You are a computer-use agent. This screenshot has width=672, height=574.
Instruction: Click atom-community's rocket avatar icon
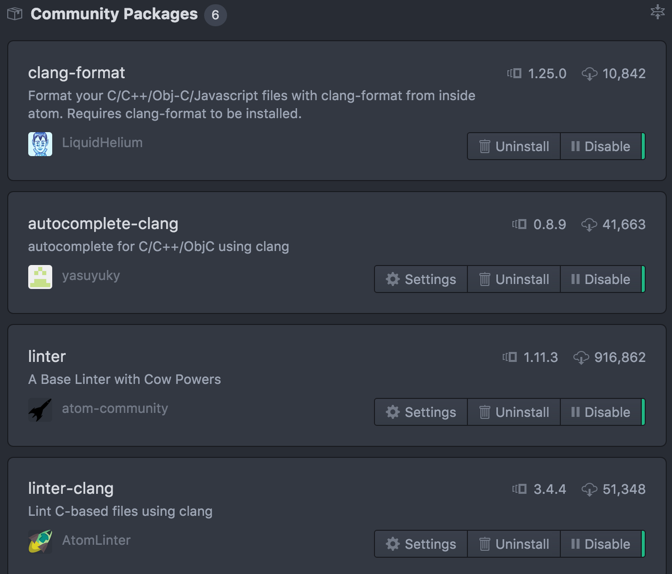[x=40, y=410]
